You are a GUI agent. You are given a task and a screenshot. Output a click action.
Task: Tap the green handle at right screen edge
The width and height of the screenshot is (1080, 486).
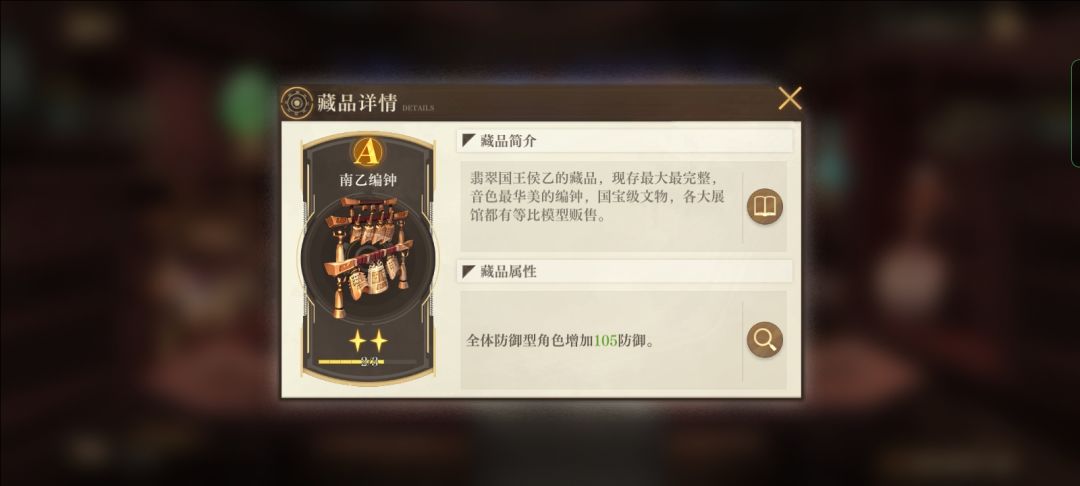pyautogui.click(x=1074, y=114)
